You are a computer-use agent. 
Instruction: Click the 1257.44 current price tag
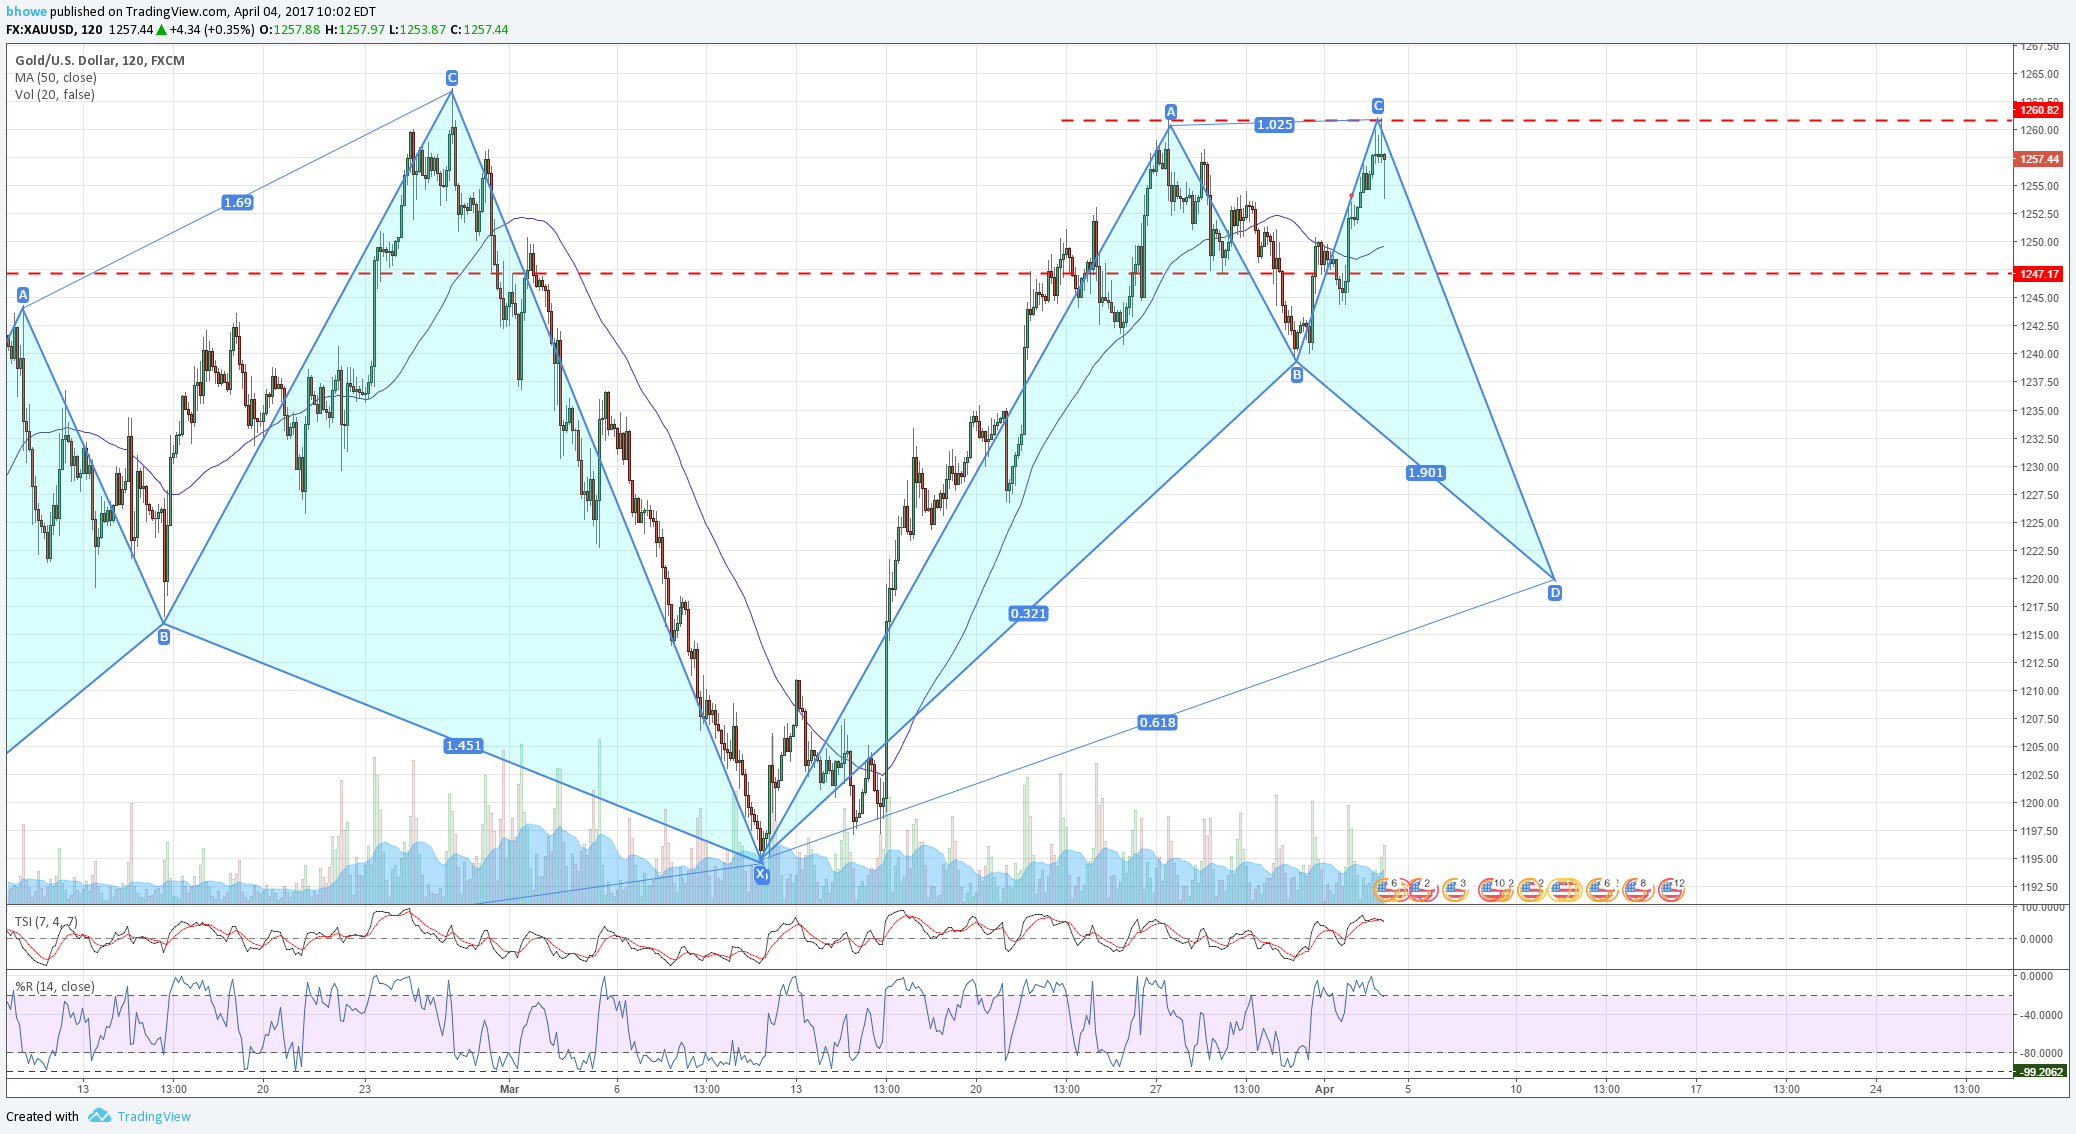(x=2038, y=159)
